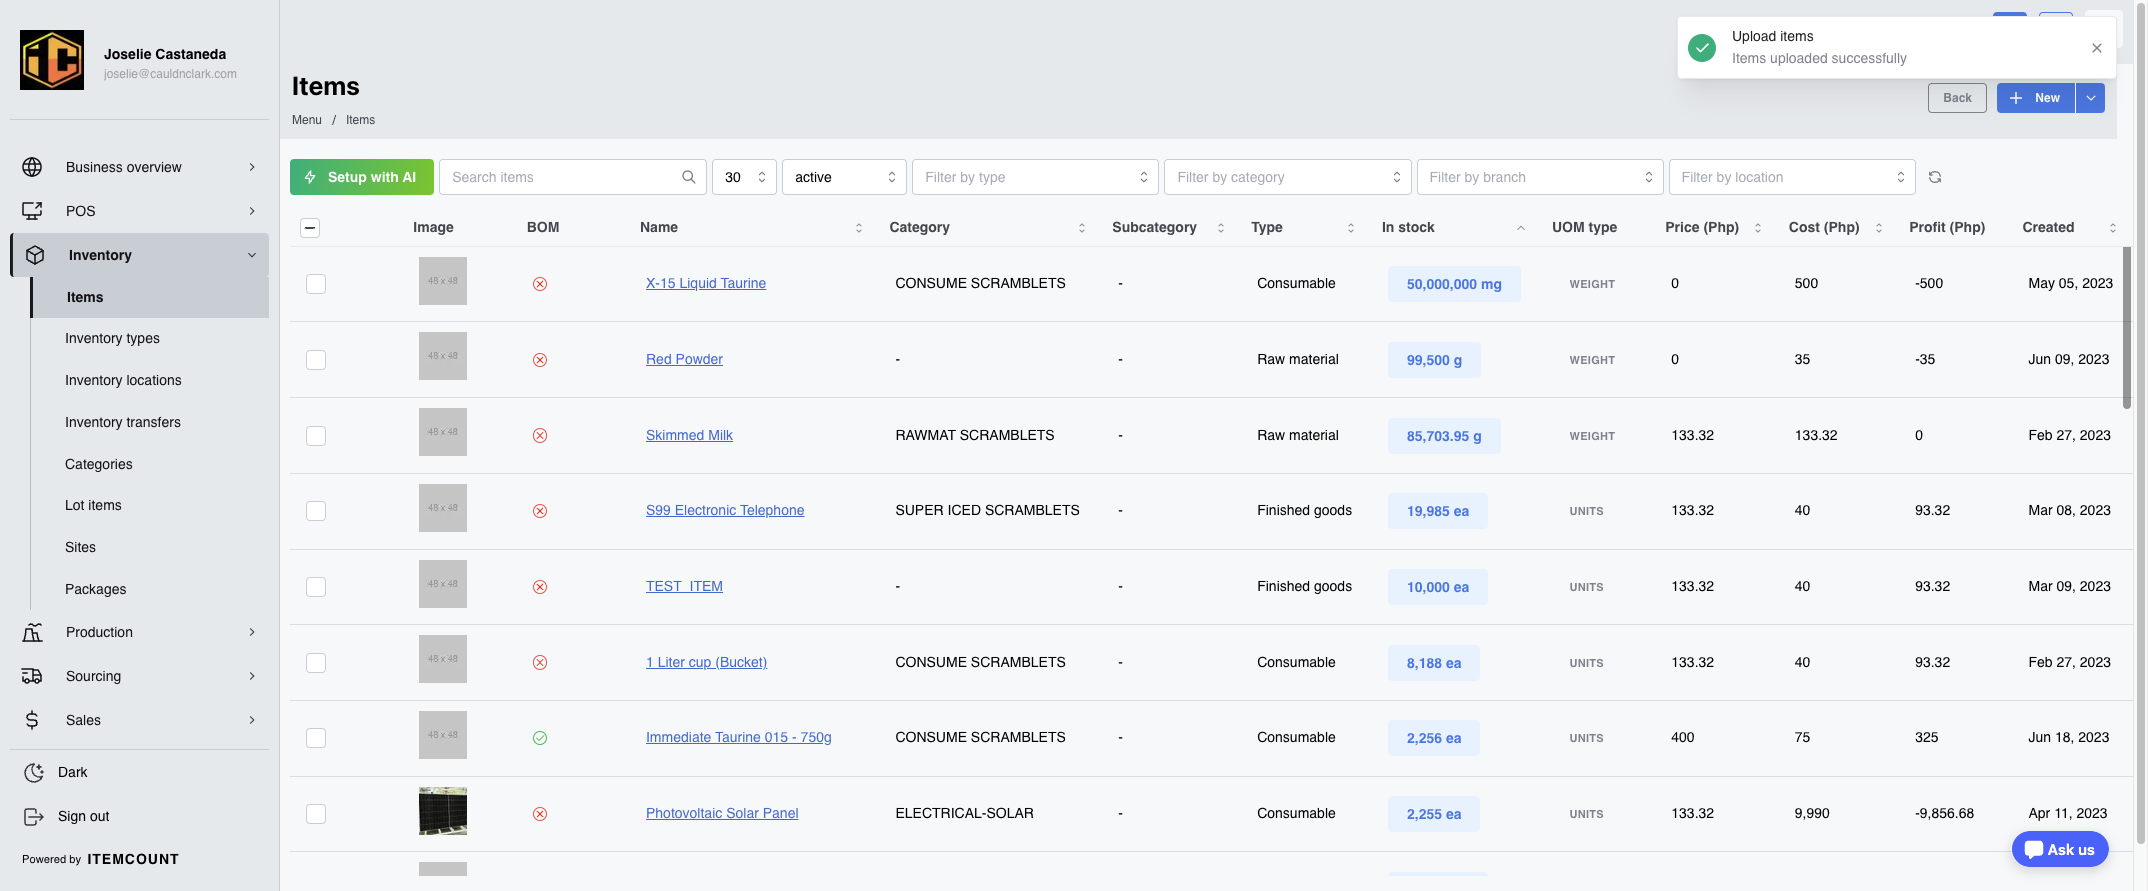Open the Filter by branch dropdown
Image resolution: width=2148 pixels, height=891 pixels.
tap(1540, 177)
